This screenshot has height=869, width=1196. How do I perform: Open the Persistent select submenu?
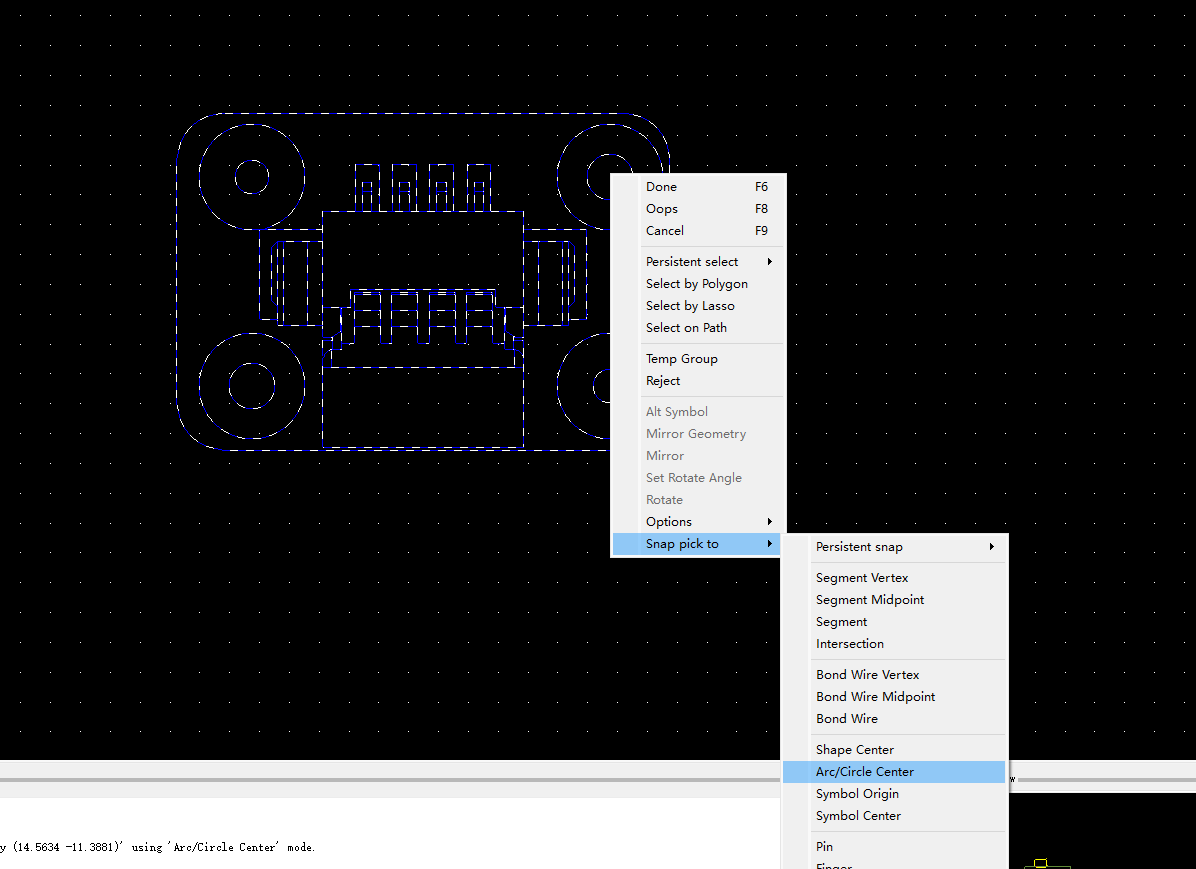[x=698, y=262]
